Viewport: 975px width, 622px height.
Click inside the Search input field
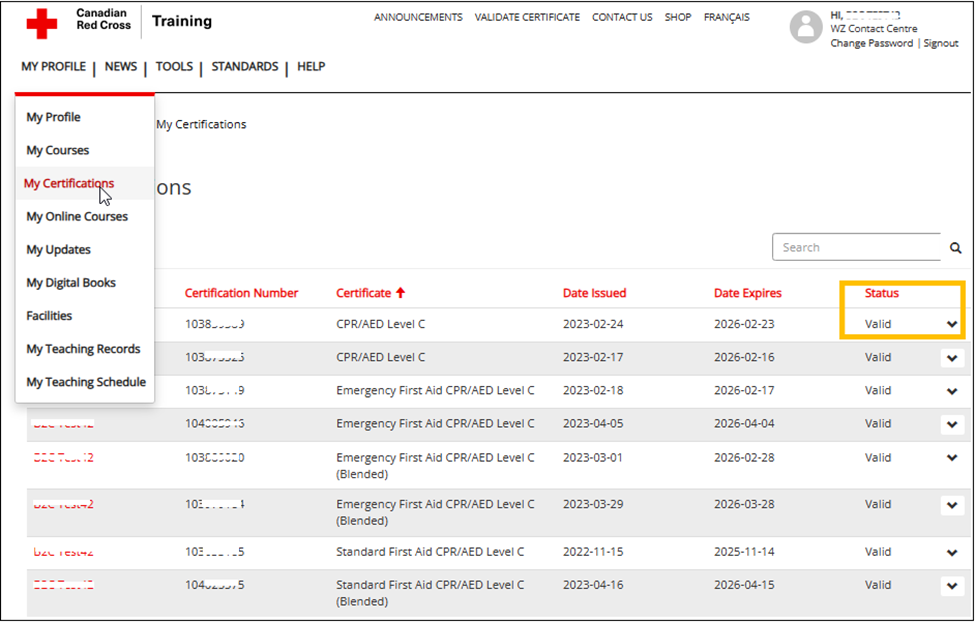click(x=857, y=247)
